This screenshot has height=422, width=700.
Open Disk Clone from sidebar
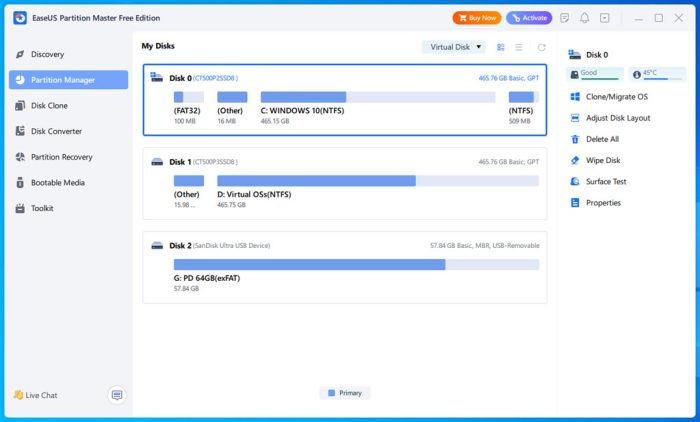[68, 106]
